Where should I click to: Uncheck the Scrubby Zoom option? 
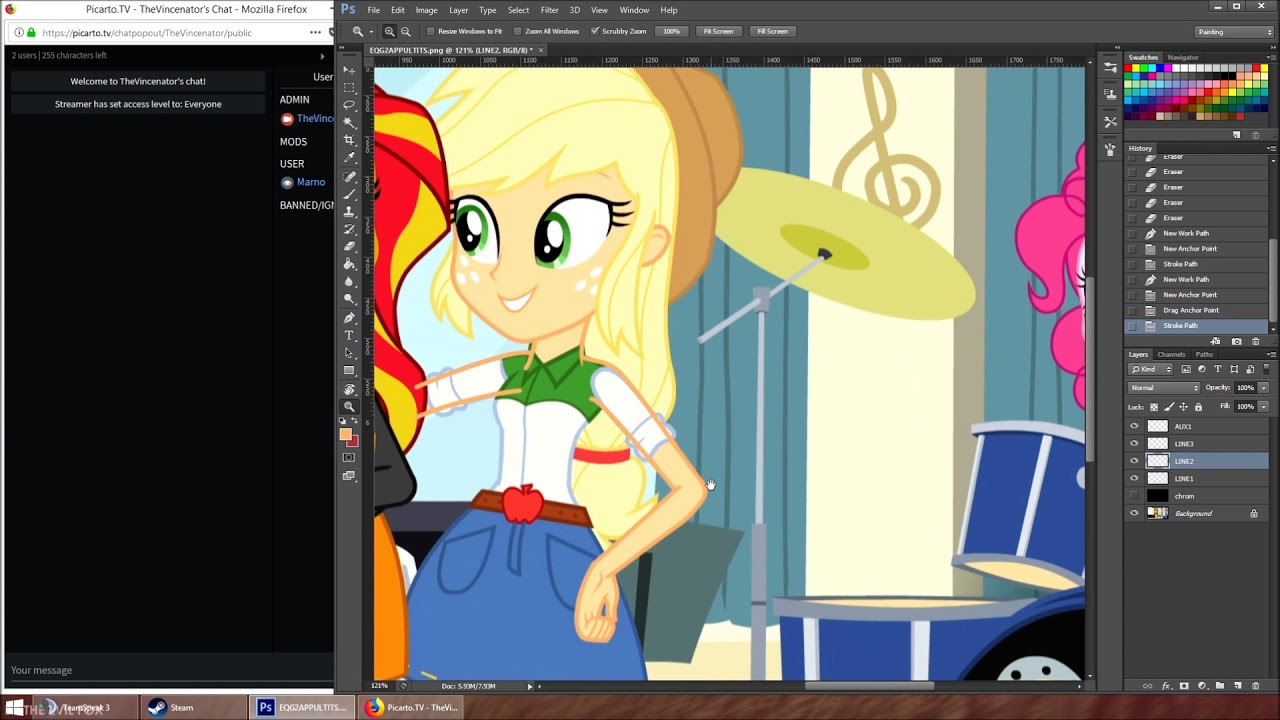click(595, 31)
